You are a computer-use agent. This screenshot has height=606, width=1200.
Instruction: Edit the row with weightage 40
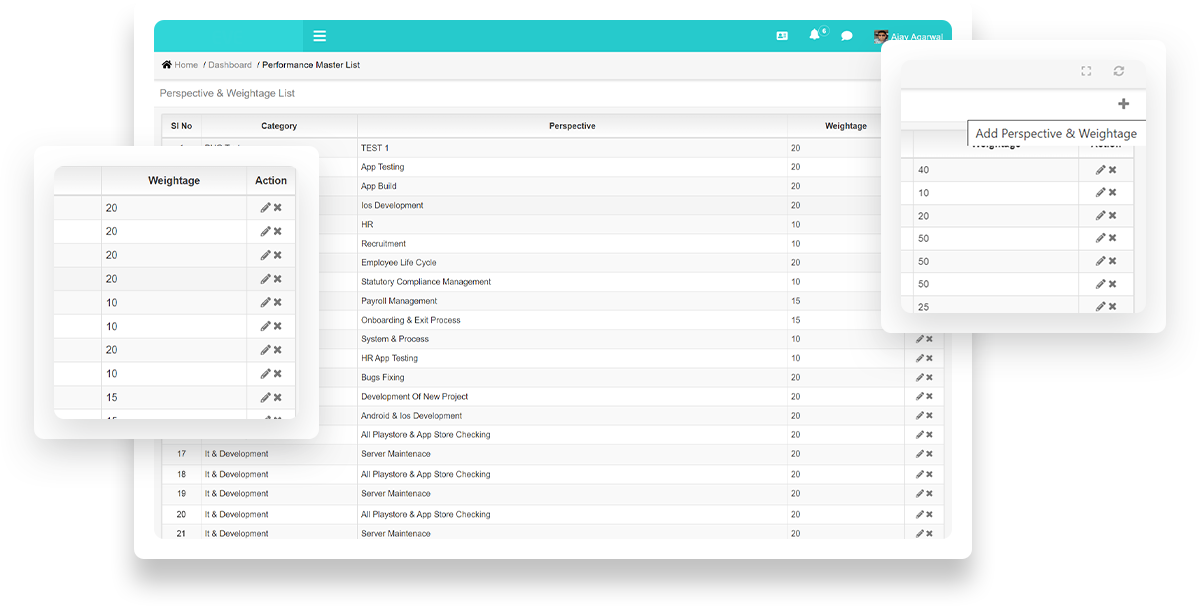coord(1100,170)
